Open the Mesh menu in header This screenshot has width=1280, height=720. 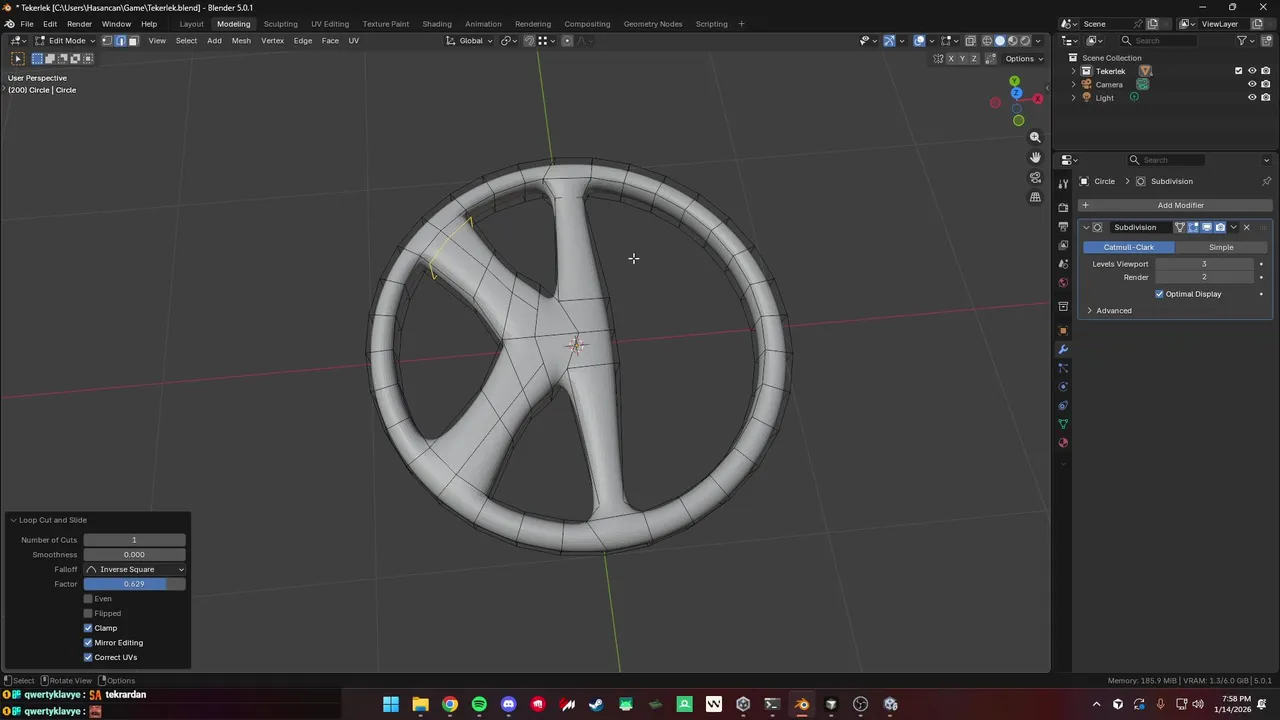[241, 41]
